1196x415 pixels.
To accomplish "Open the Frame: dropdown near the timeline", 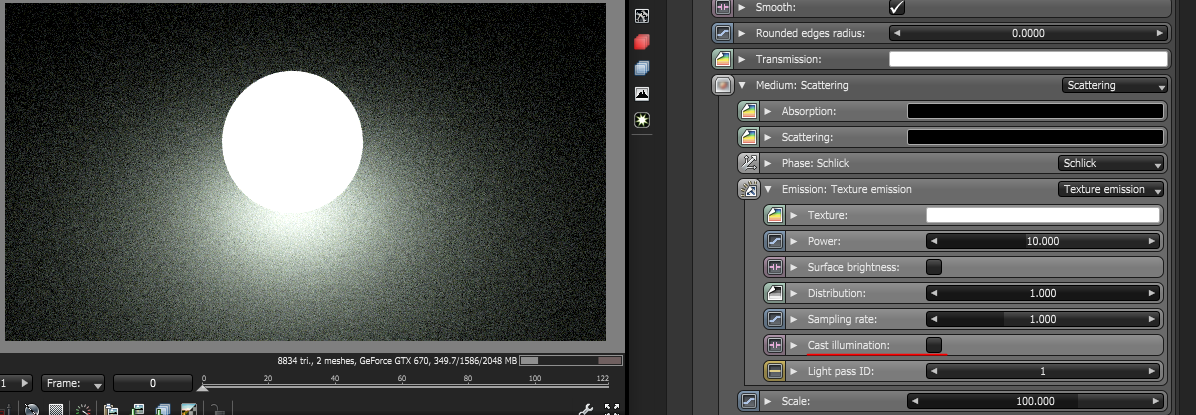I will click(x=73, y=383).
